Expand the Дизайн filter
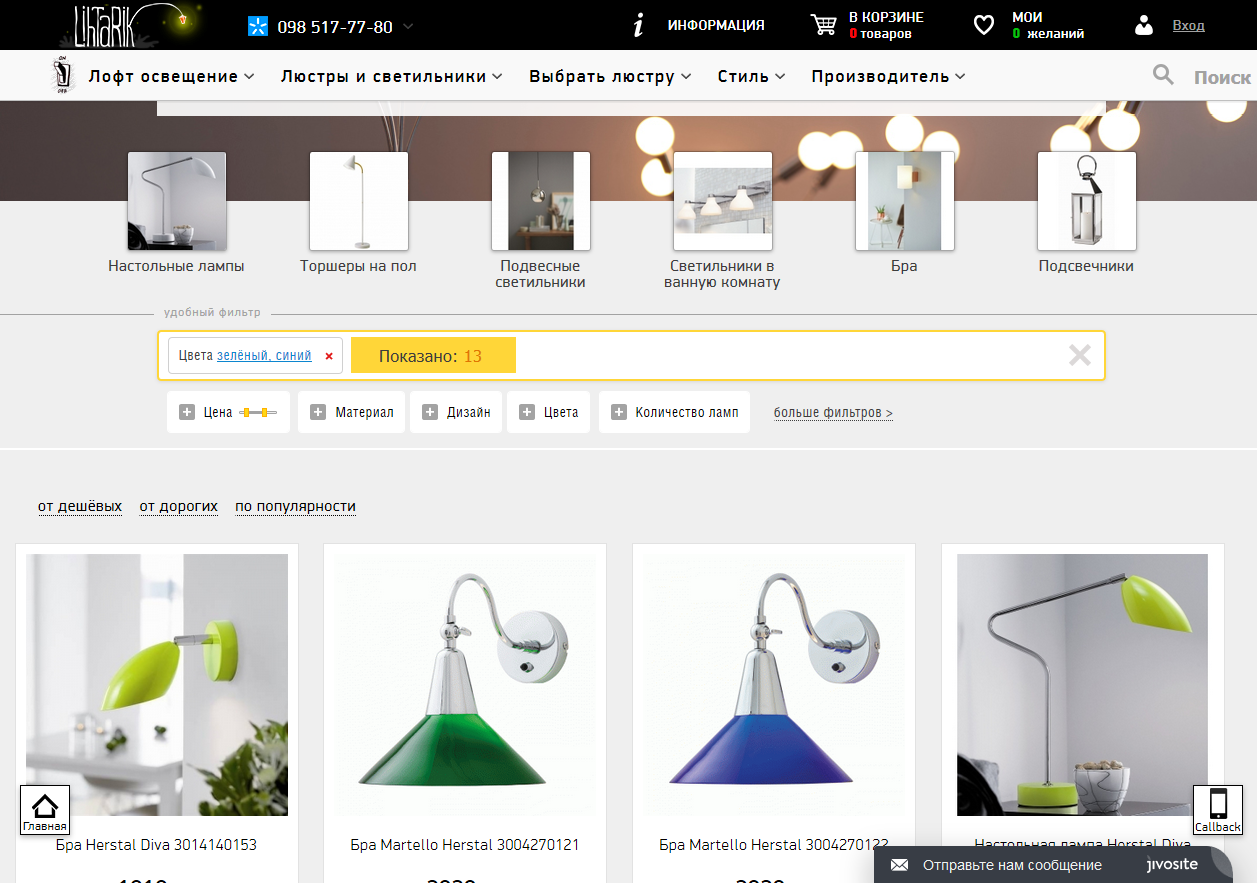The image size is (1257, 883). click(x=456, y=412)
